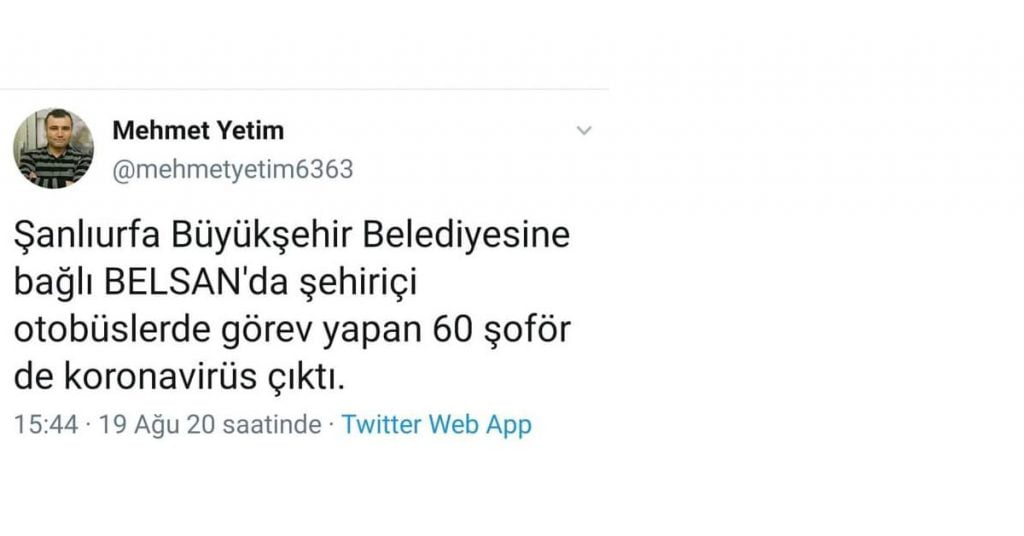The height and width of the screenshot is (536, 1024).
Task: Select the 19 Ağu 20 date
Action: [157, 424]
